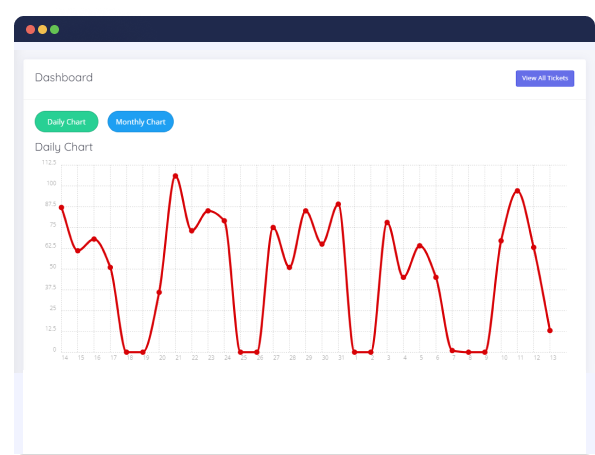The height and width of the screenshot is (455, 595).
Task: Click the data point at day 11 peak
Action: point(517,191)
